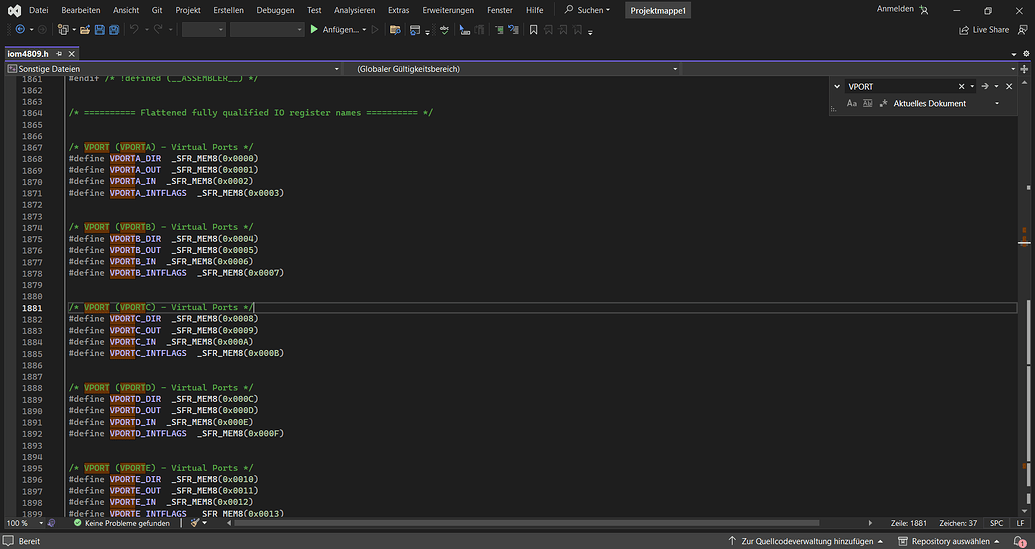Click the Open File folder icon

[85, 30]
